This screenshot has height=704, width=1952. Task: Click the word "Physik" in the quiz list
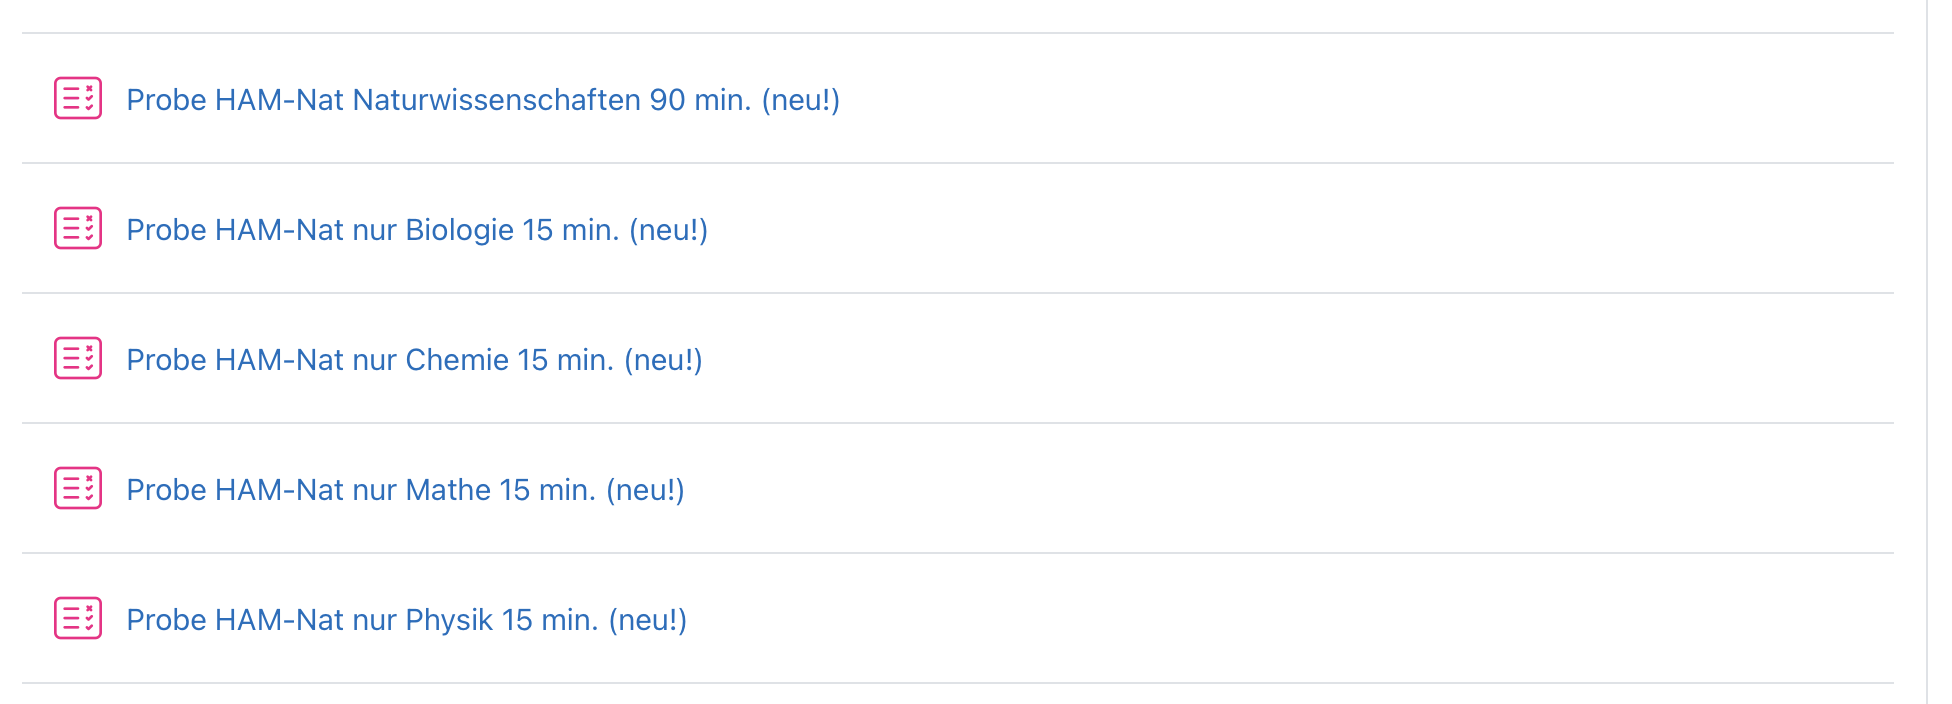coord(449,620)
